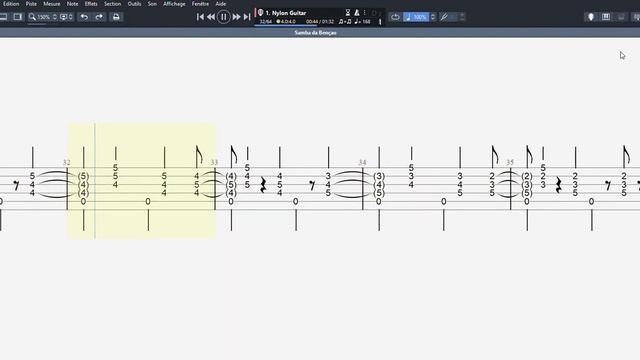
Task: Click the zoom magnifier icon
Action: (32, 17)
